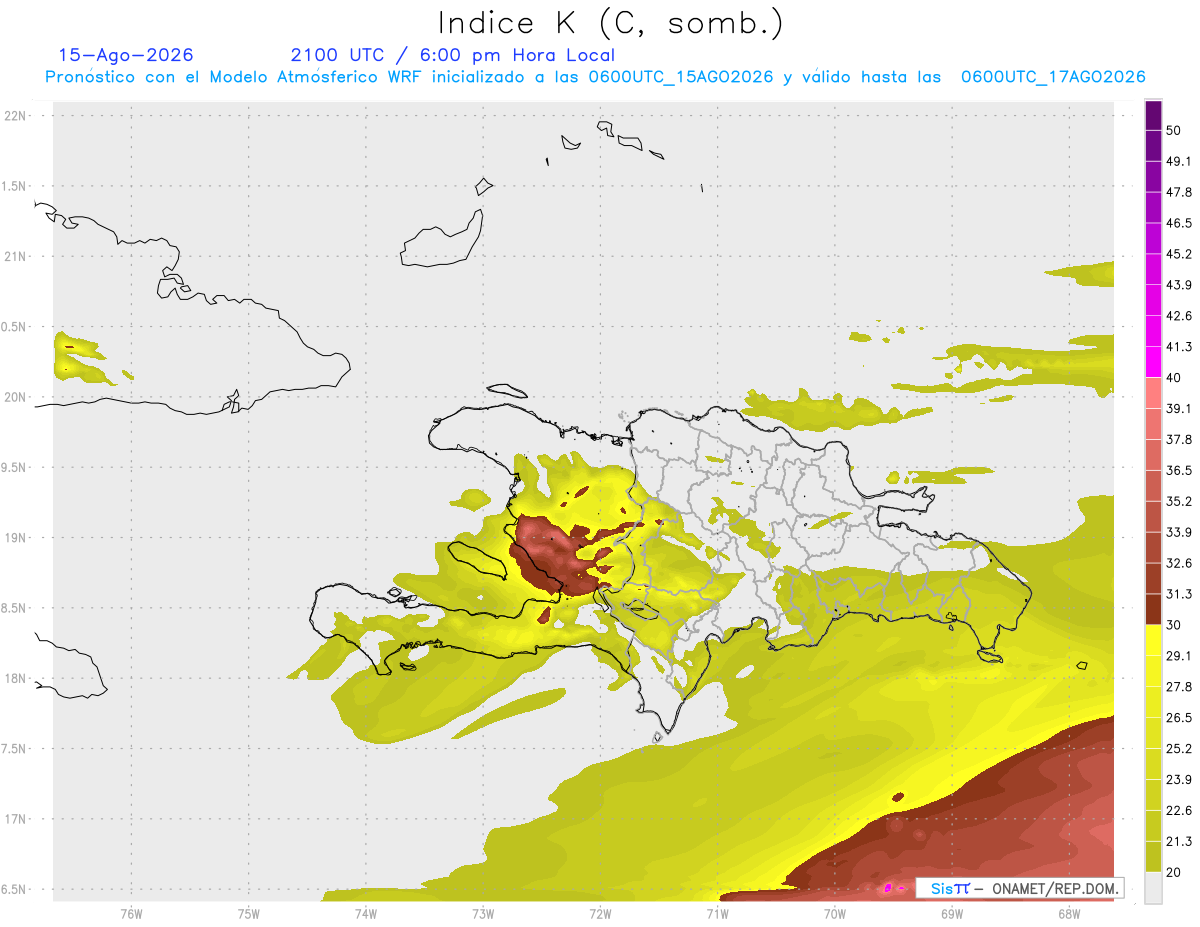Click the '40' color scale value
The width and height of the screenshot is (1200, 927).
coord(1174,377)
